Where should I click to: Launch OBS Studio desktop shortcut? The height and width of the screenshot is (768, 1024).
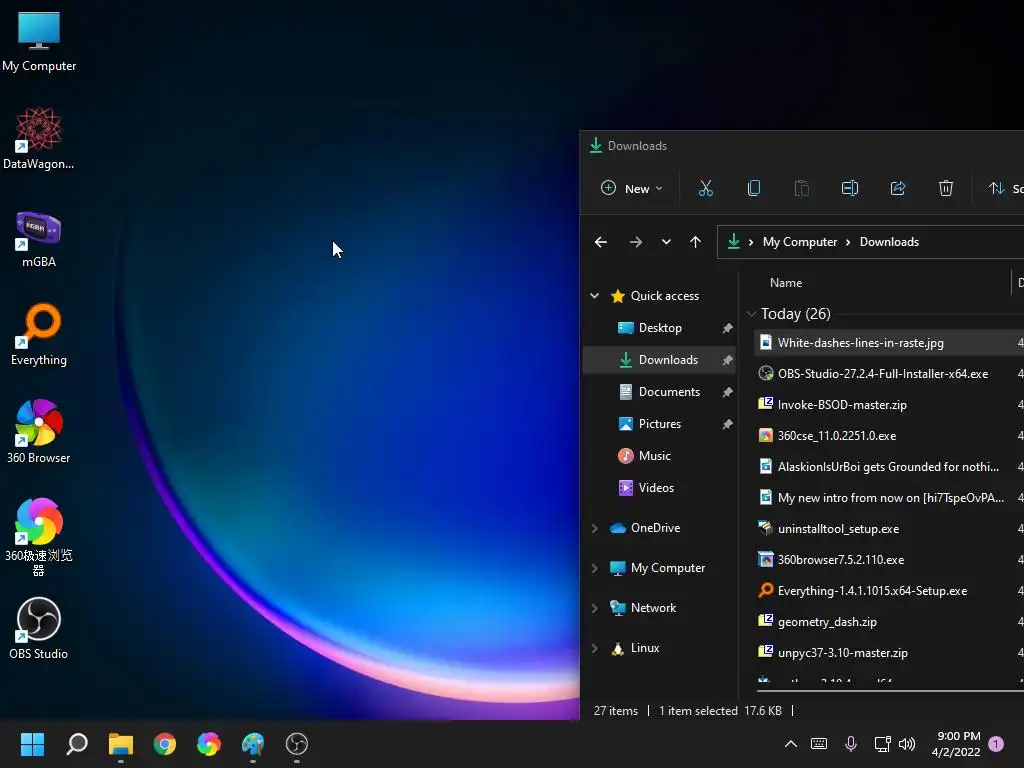point(39,628)
